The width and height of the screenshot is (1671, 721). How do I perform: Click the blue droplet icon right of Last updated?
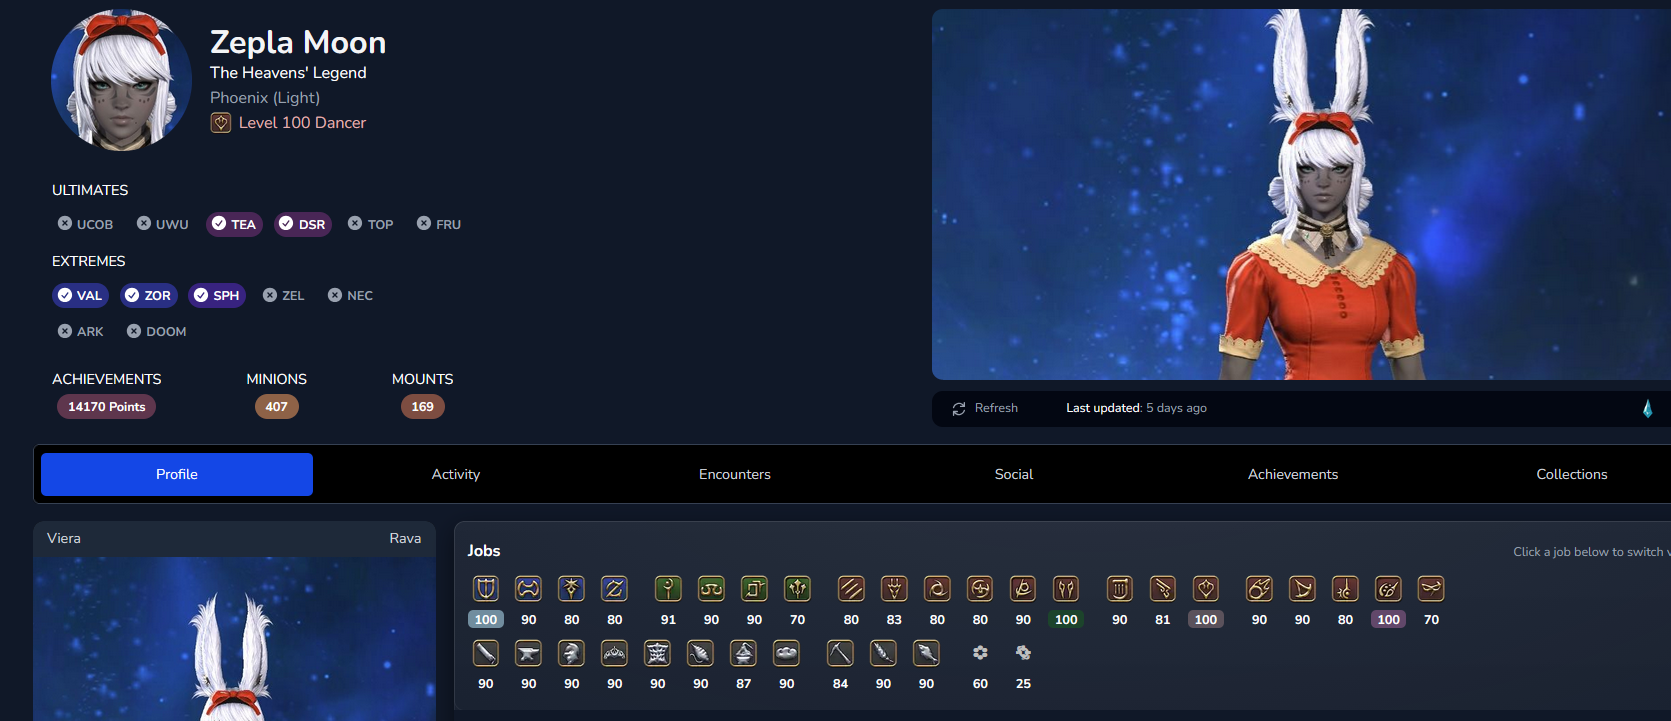click(x=1647, y=408)
